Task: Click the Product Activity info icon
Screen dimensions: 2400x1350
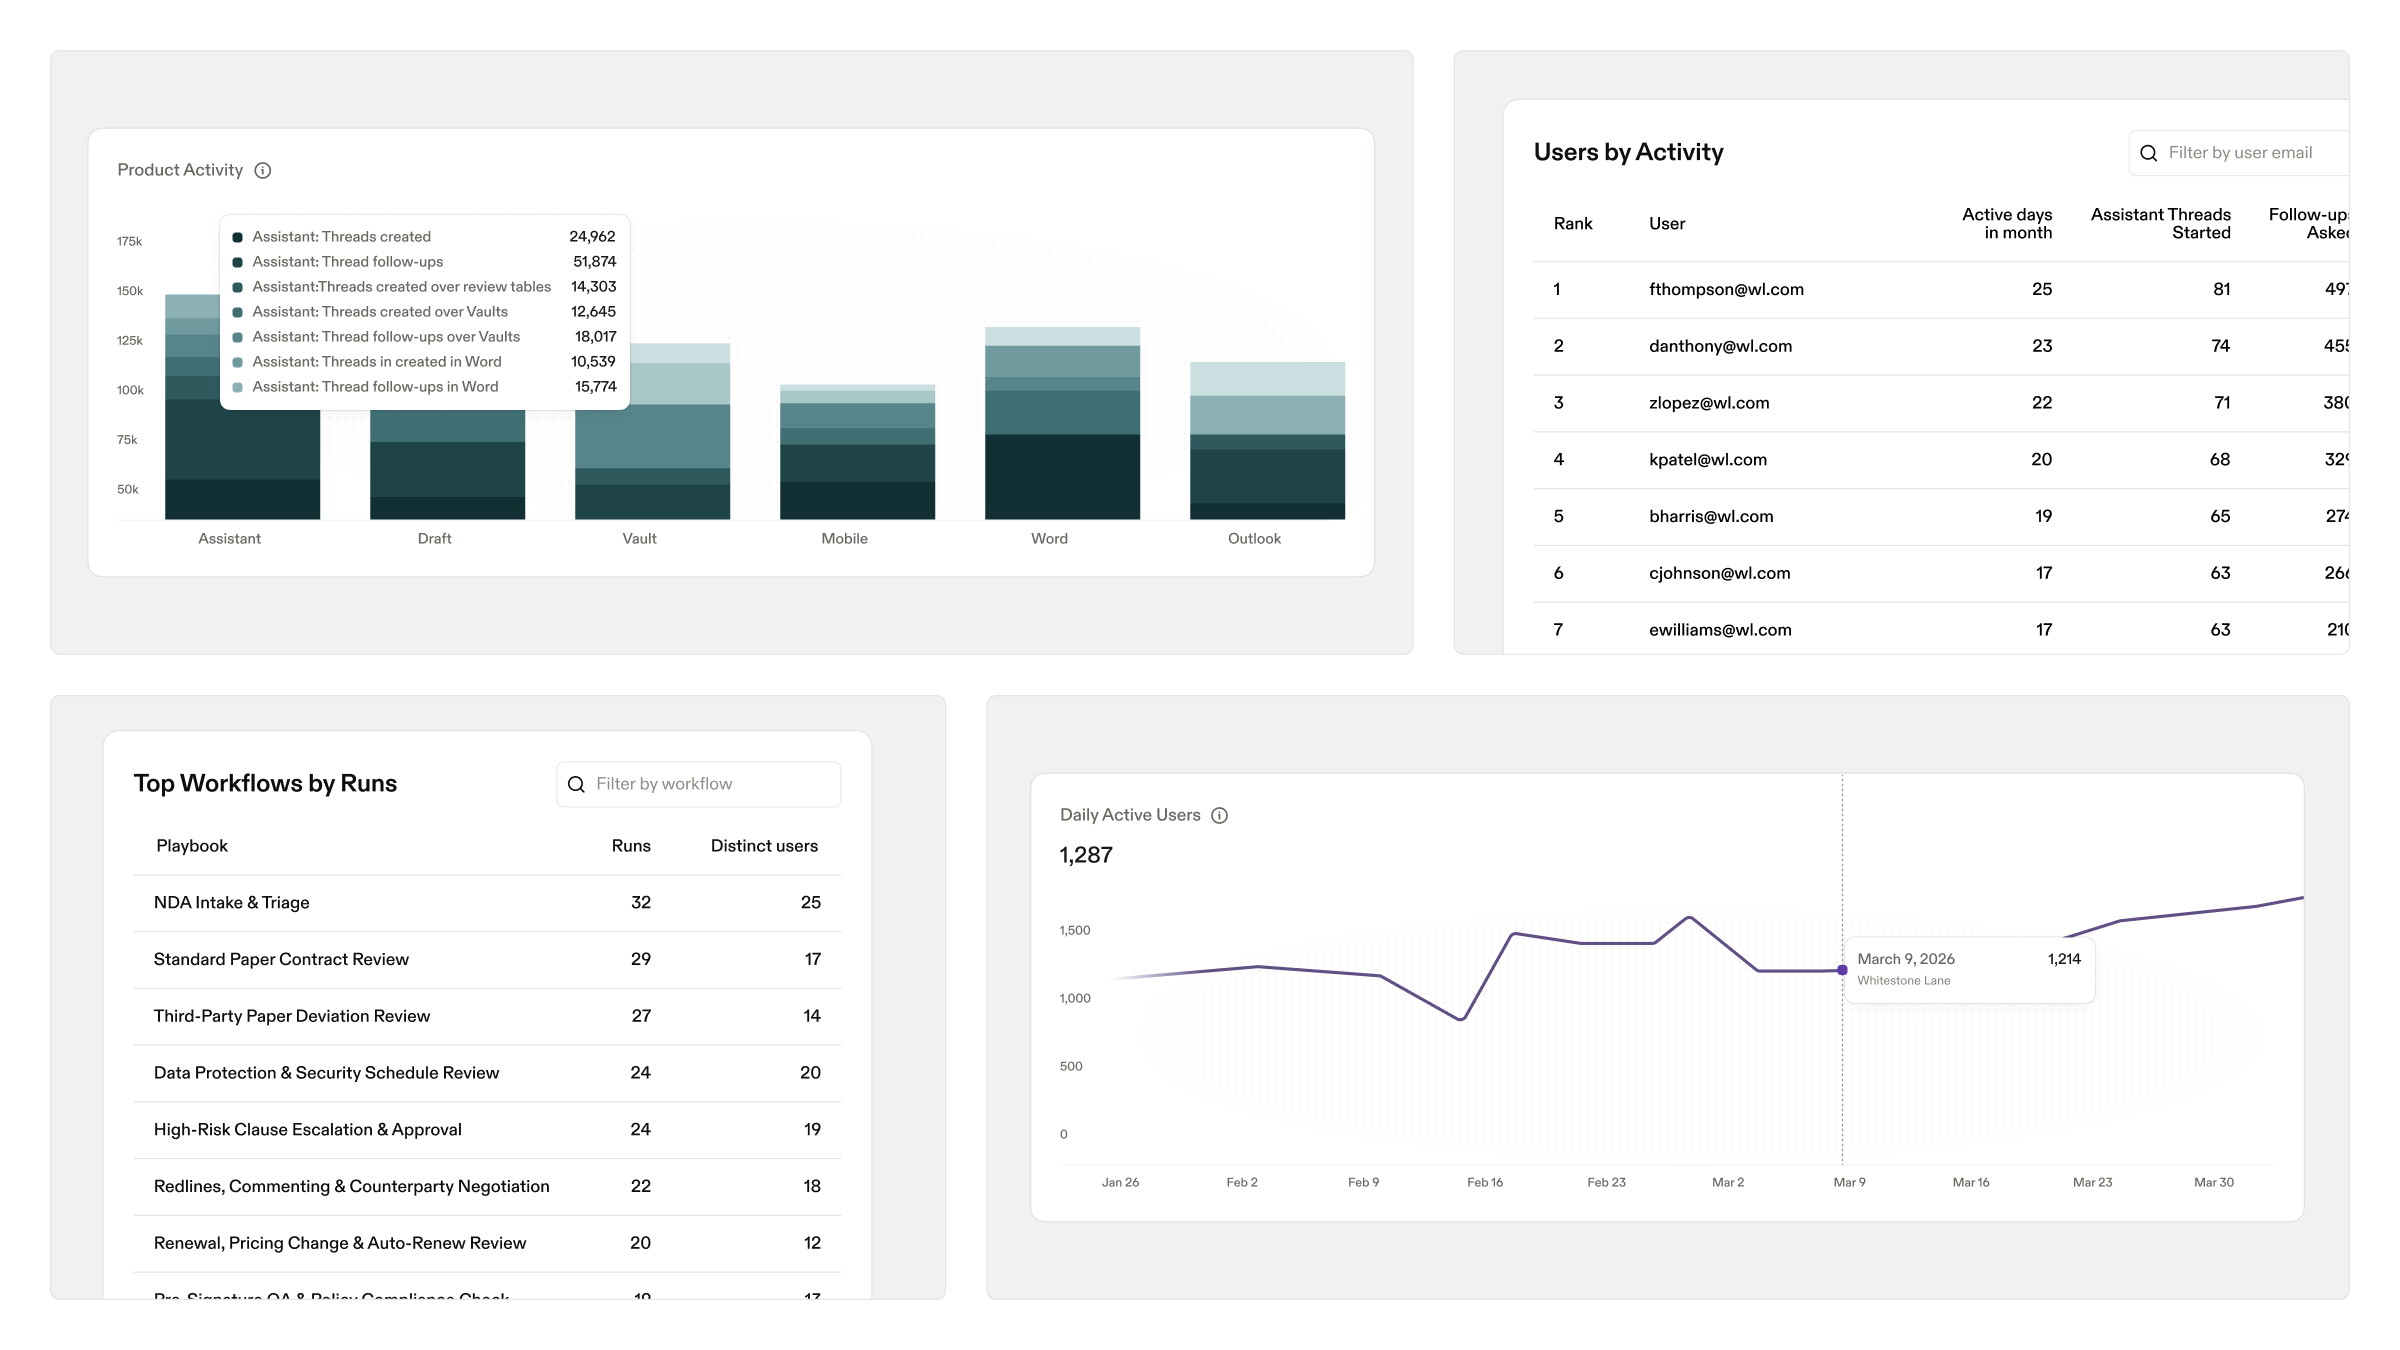Action: pyautogui.click(x=263, y=171)
